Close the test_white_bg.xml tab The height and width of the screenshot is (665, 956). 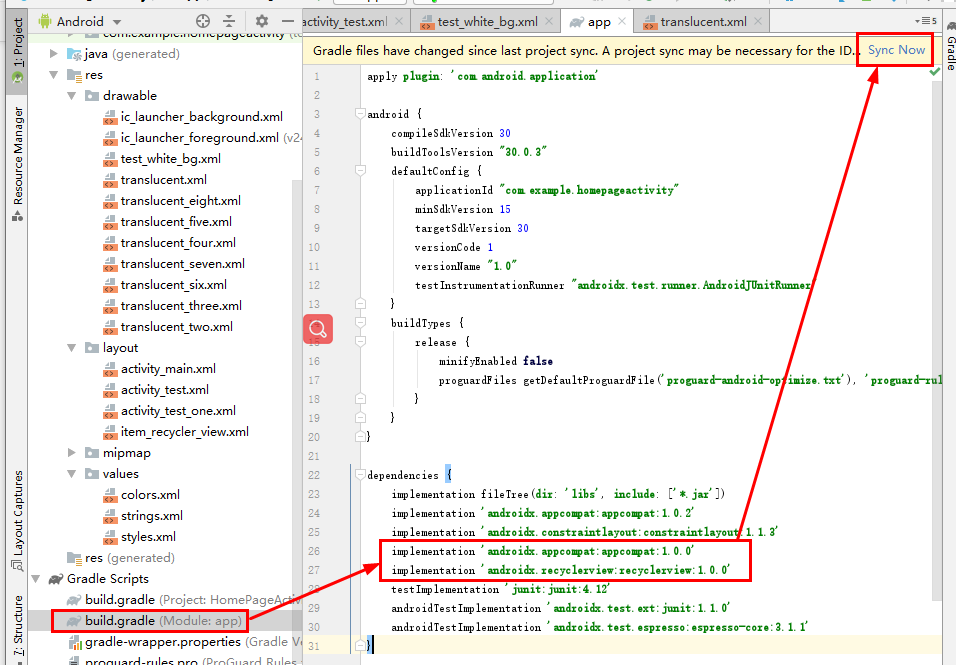coord(549,21)
